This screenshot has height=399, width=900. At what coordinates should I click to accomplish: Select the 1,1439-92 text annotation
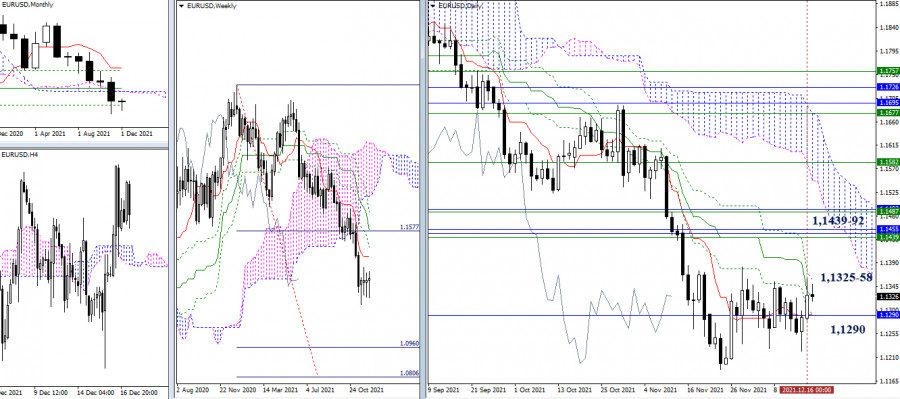pyautogui.click(x=839, y=220)
